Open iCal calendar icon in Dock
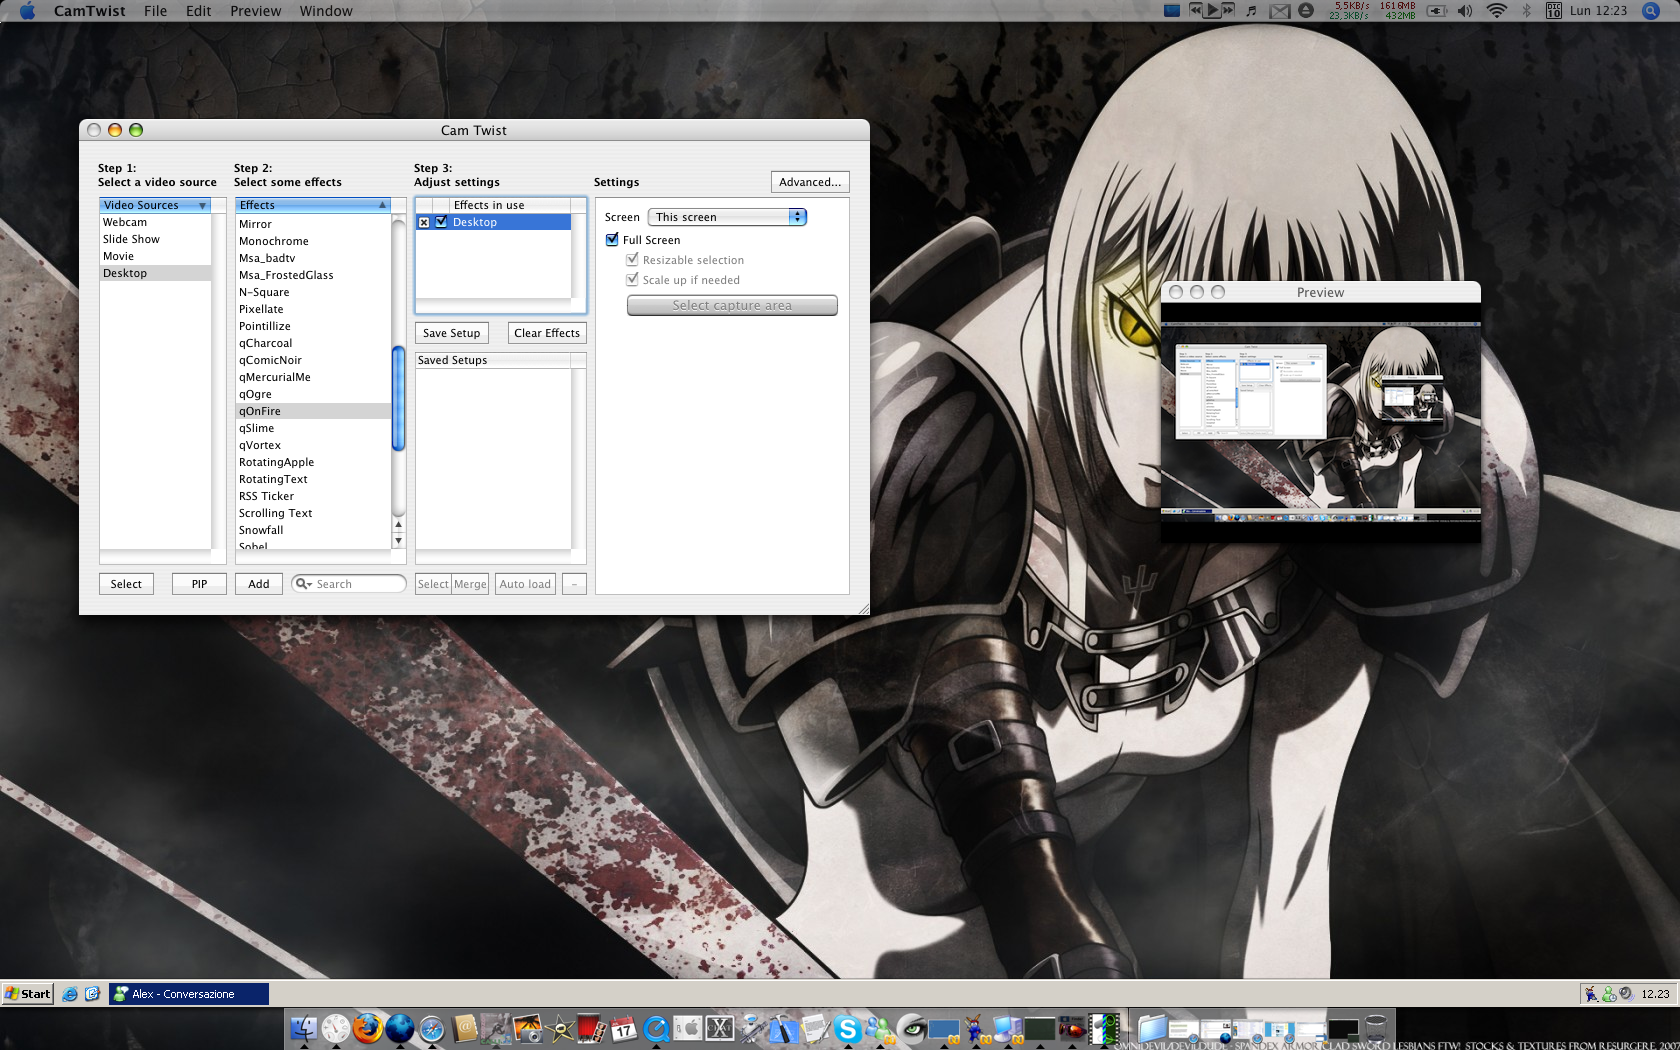1680x1050 pixels. coord(624,1028)
